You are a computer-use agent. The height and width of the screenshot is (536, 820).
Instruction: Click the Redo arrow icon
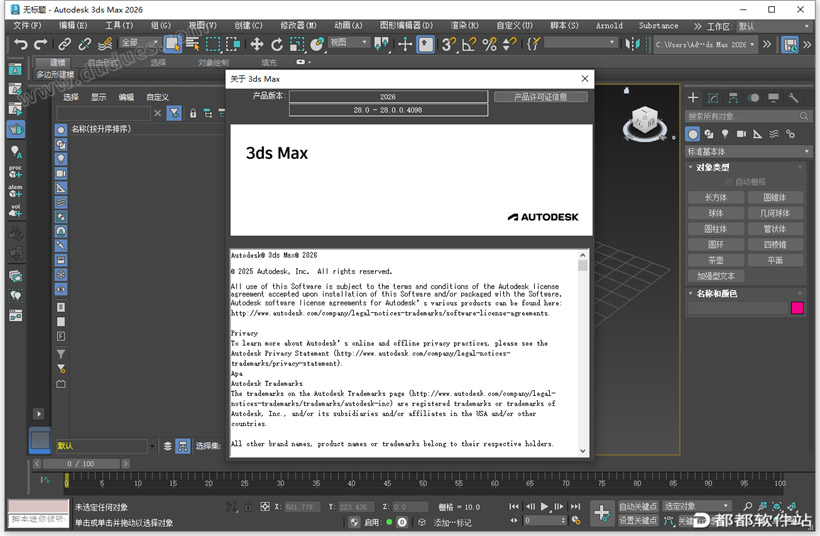click(41, 44)
